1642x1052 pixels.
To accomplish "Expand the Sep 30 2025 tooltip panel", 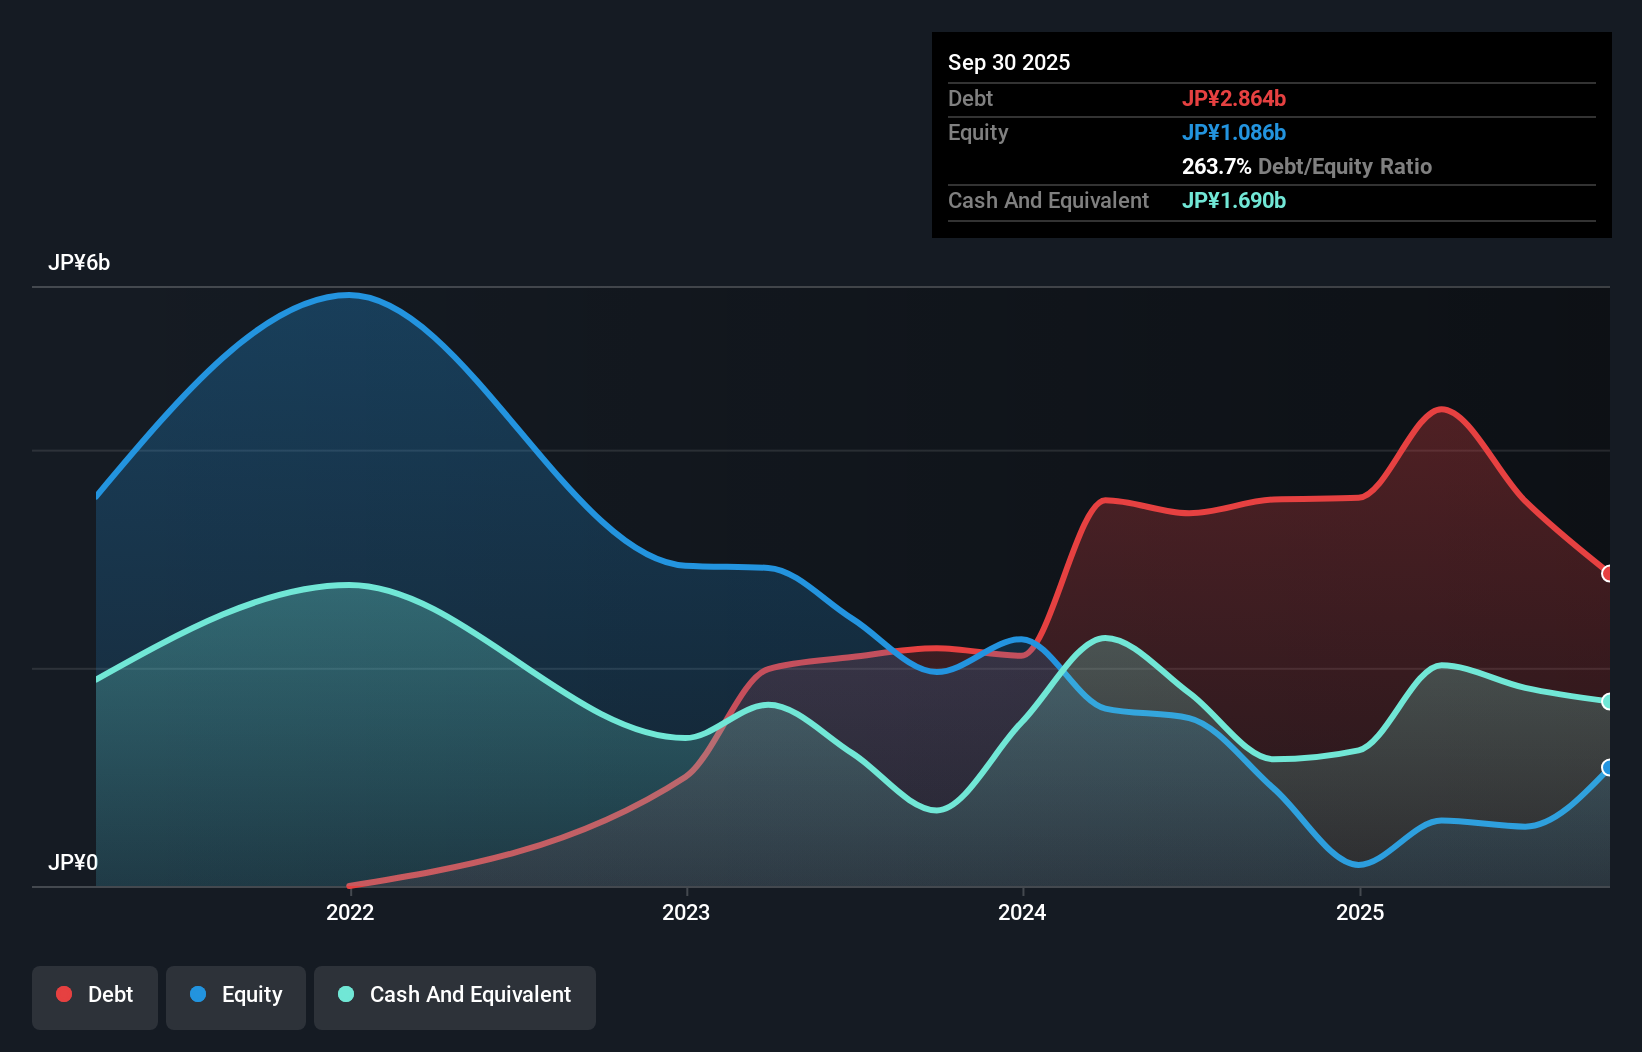I will pos(1009,62).
